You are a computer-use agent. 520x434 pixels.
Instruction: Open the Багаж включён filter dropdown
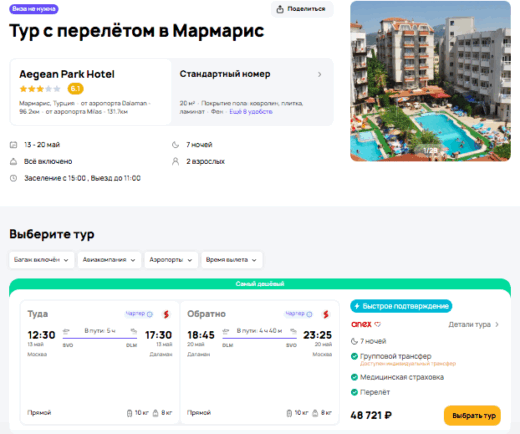click(x=41, y=260)
